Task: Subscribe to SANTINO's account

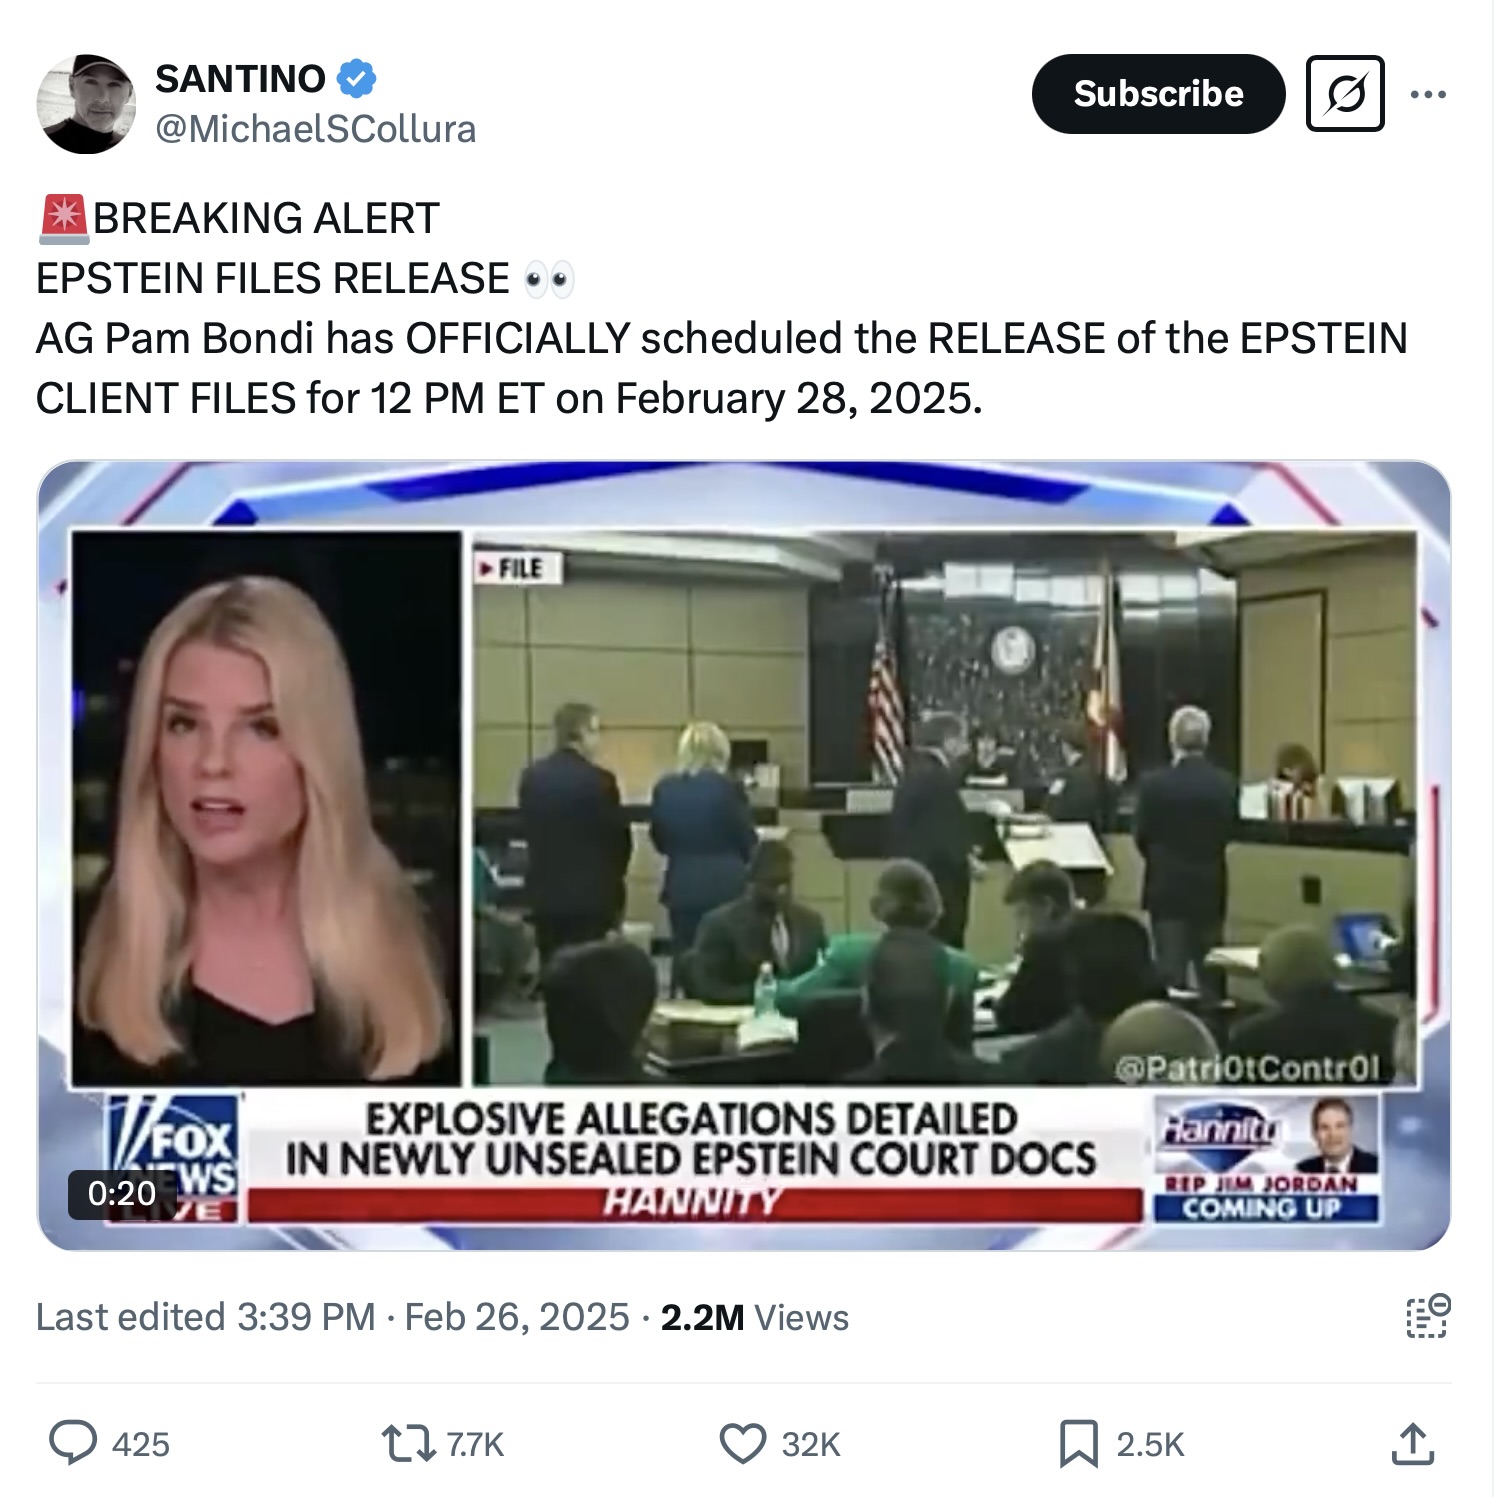Action: [x=1158, y=94]
